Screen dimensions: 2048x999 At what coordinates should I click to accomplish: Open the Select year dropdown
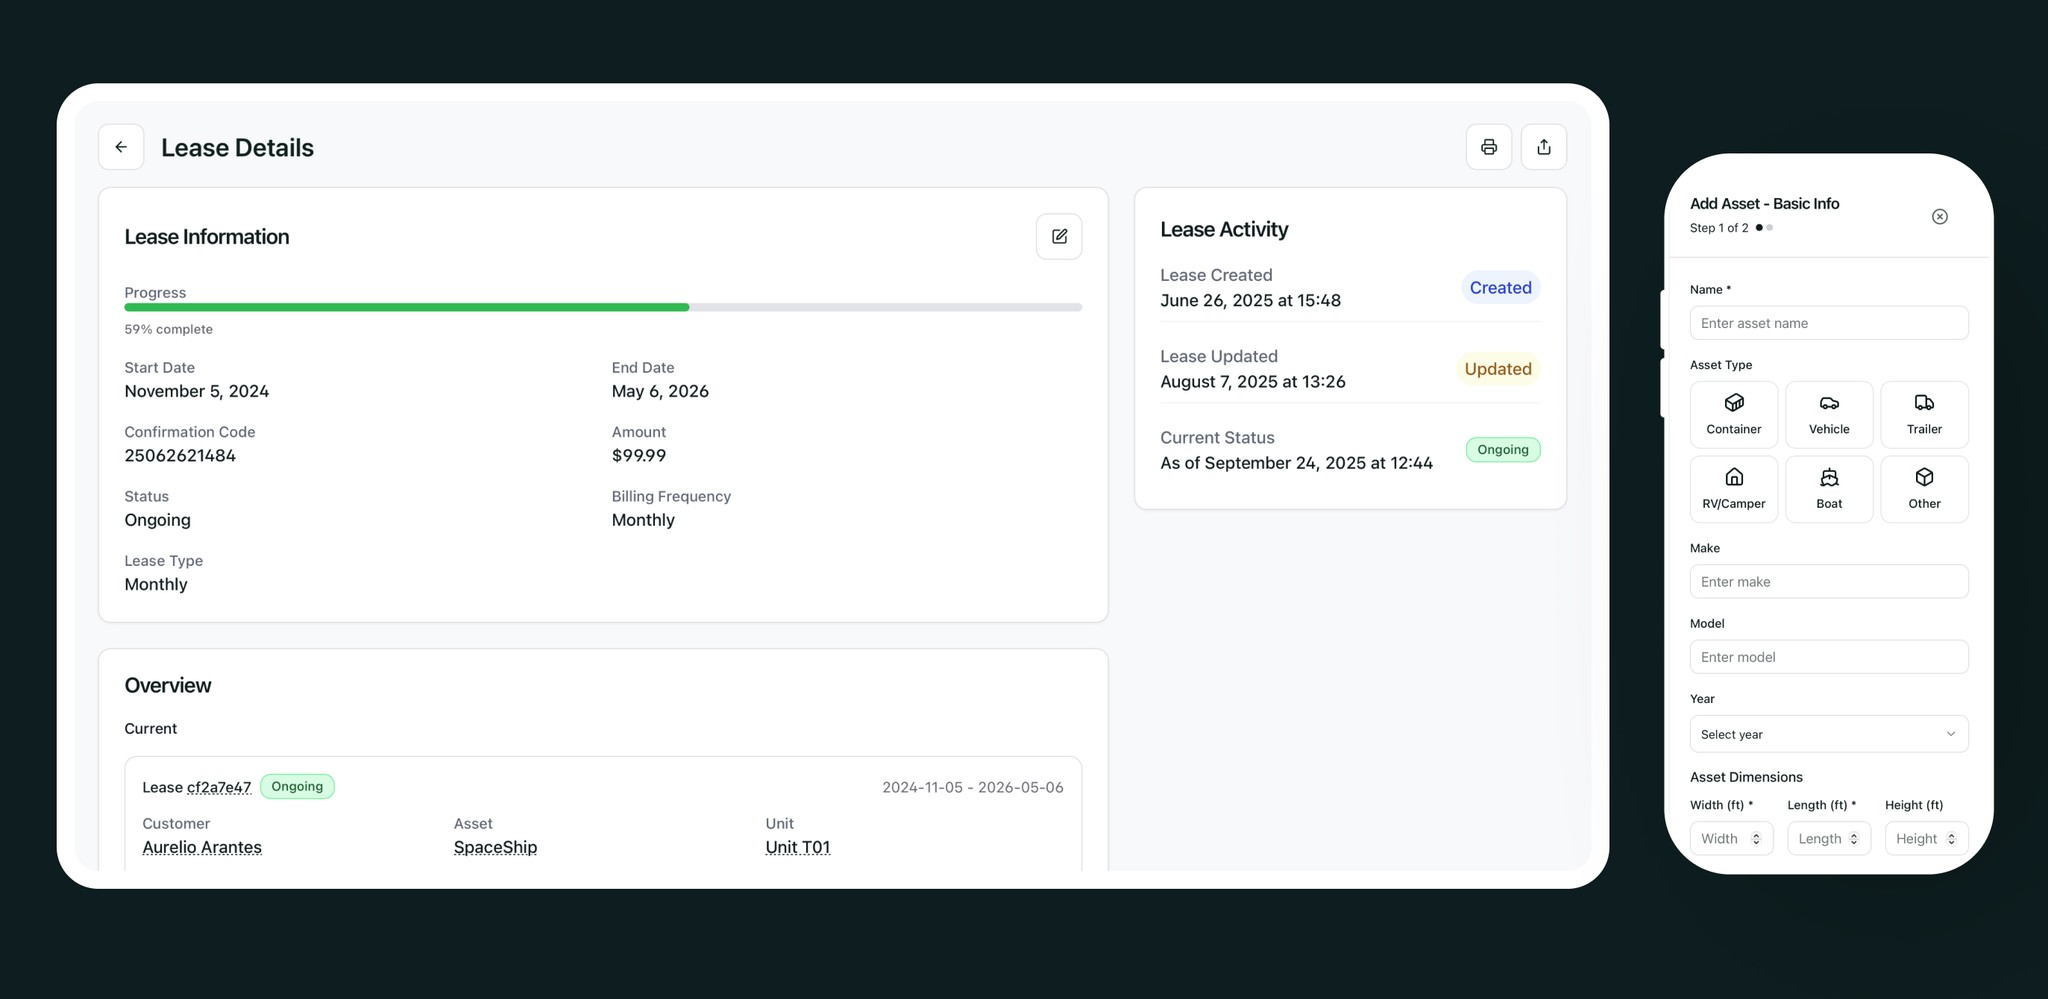point(1829,734)
